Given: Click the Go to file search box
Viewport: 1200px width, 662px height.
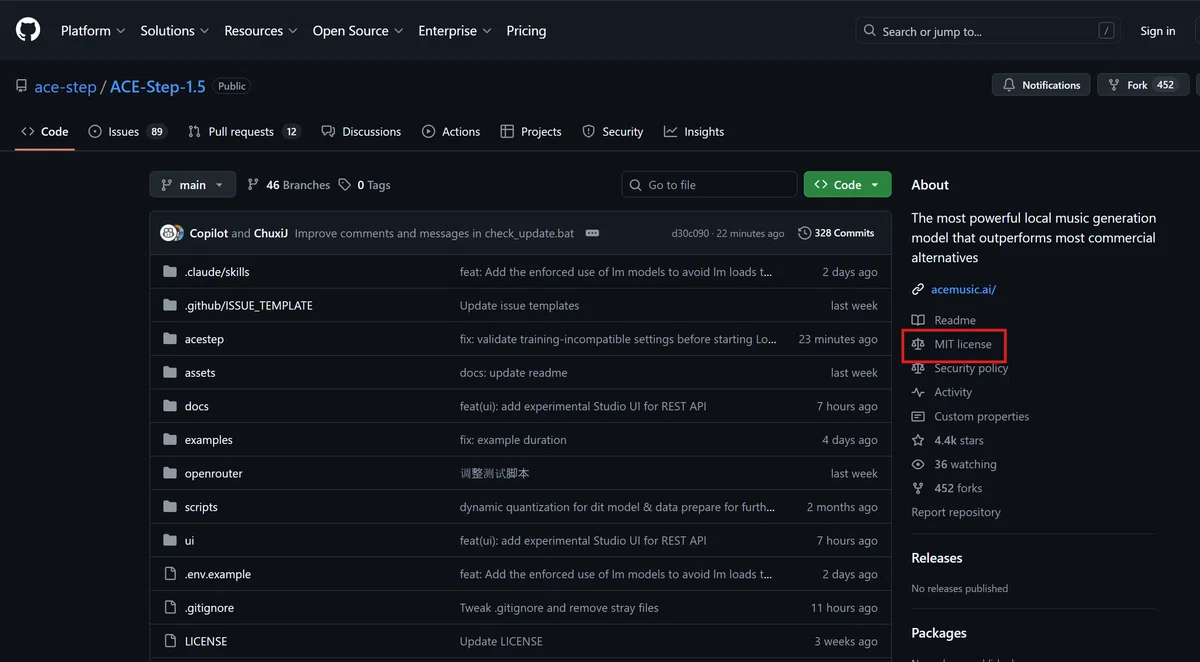Looking at the screenshot, I should click(709, 185).
